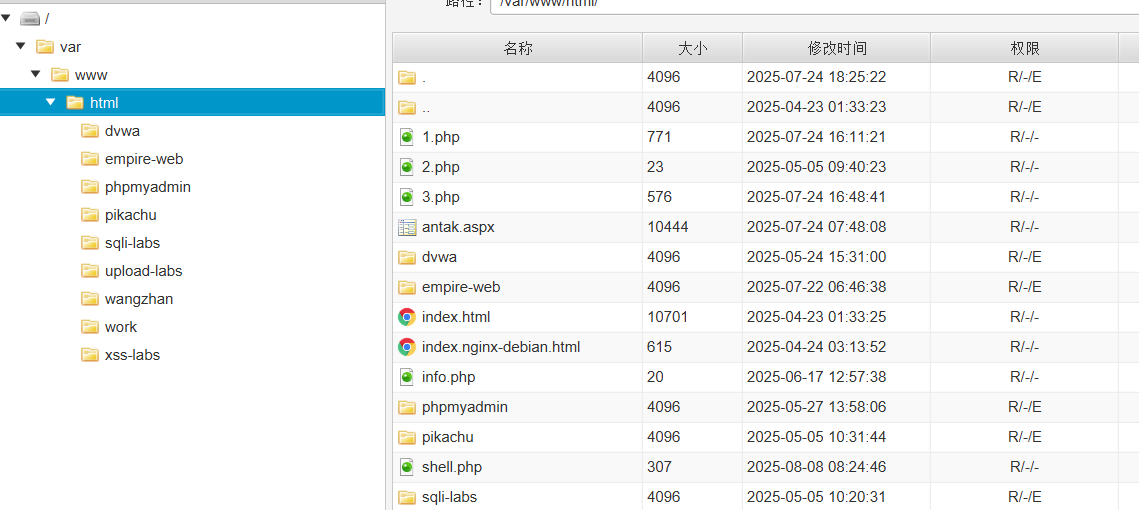Select the index.nginx-debian.html file name

pyautogui.click(x=501, y=347)
